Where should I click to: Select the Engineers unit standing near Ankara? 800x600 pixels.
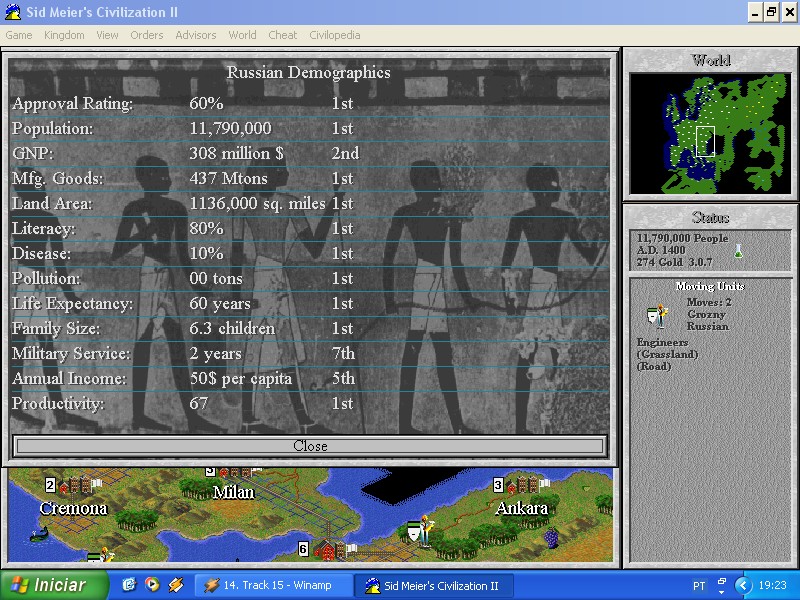[x=421, y=531]
